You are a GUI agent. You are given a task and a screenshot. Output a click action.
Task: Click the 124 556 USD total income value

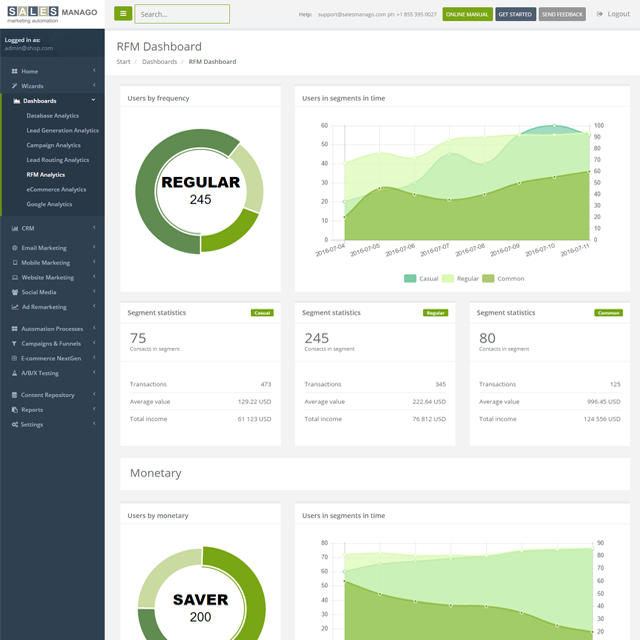pyautogui.click(x=602, y=419)
